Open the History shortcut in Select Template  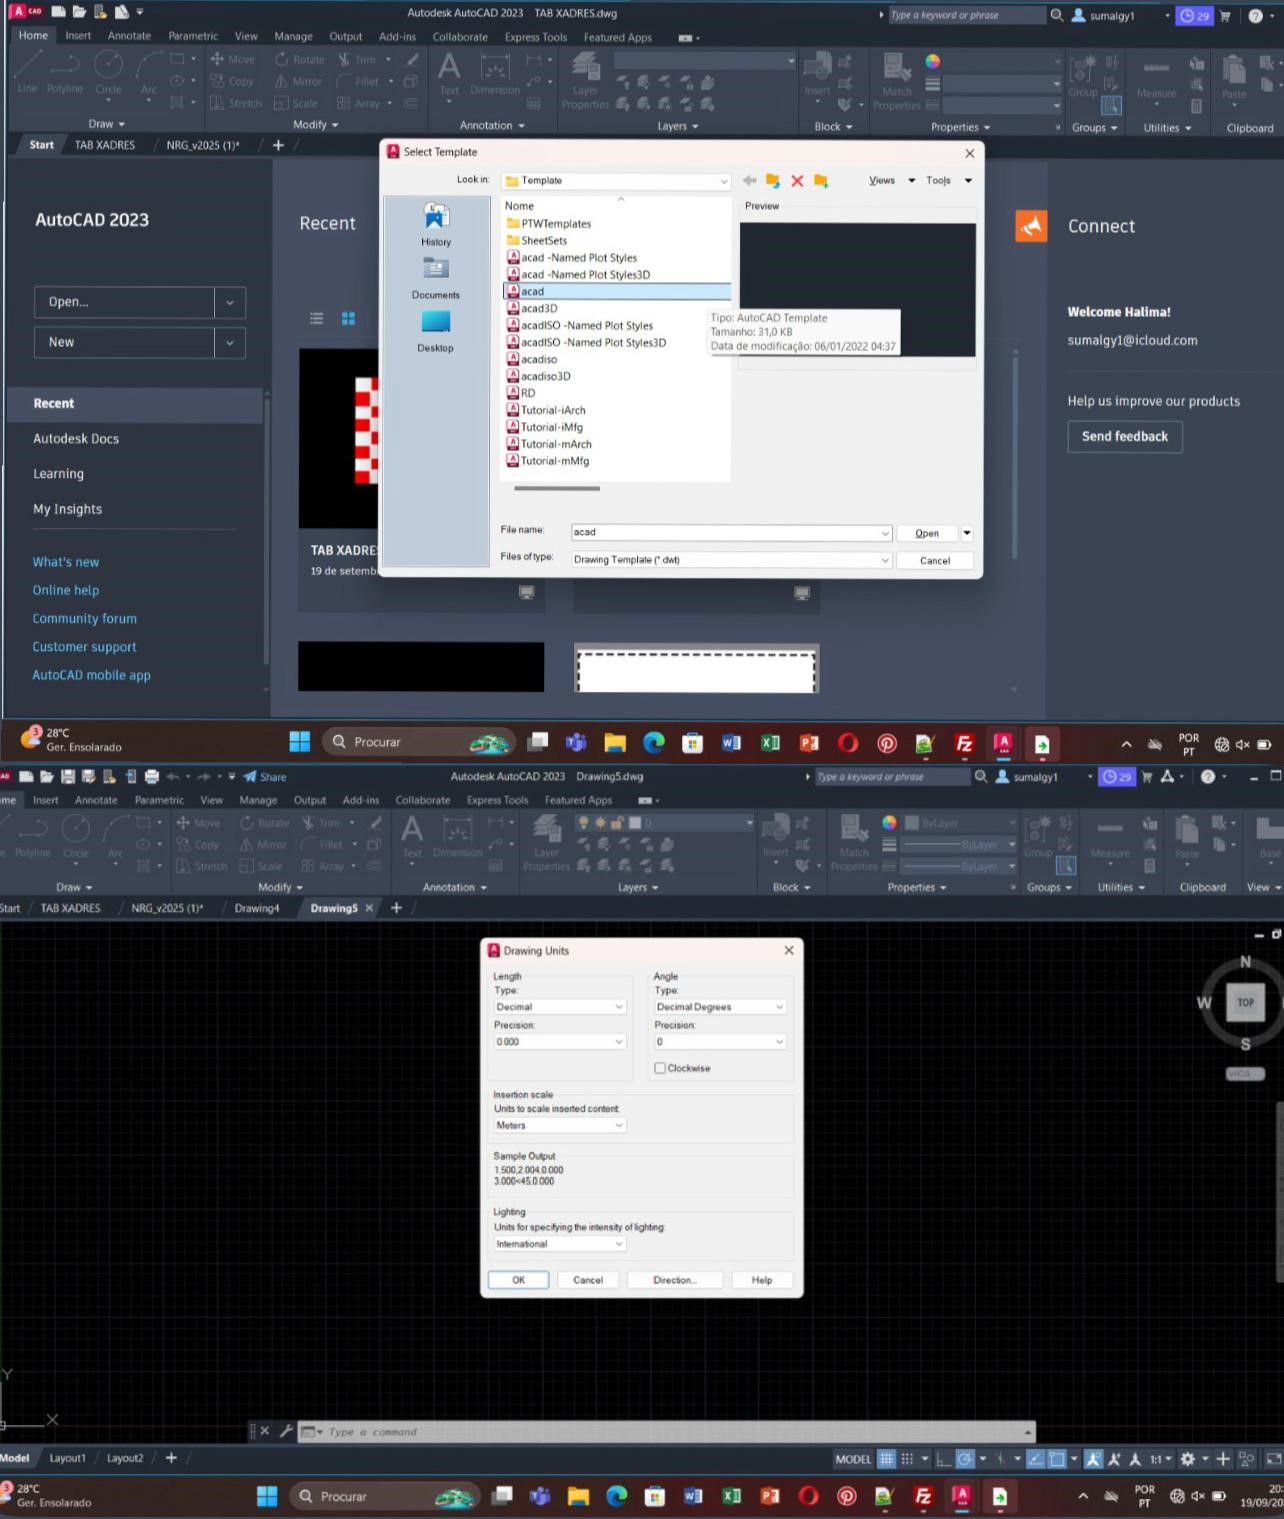(436, 225)
